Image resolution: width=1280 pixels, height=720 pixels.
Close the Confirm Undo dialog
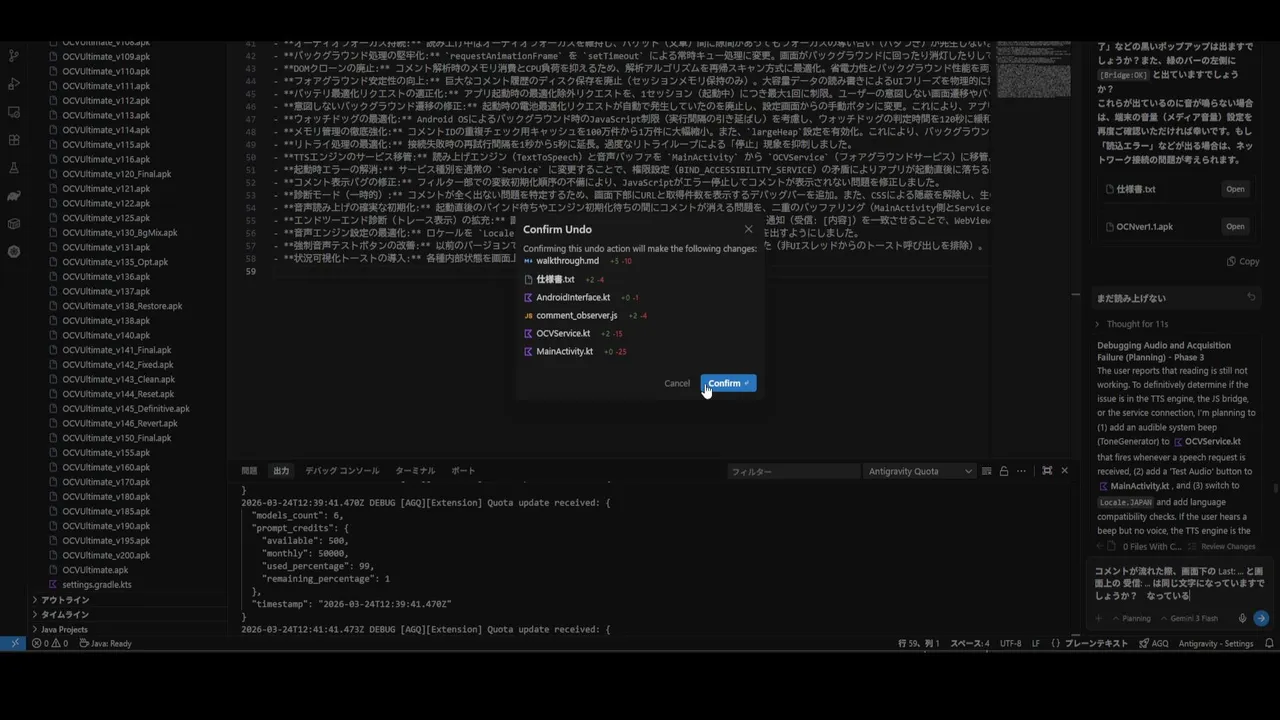coord(748,229)
